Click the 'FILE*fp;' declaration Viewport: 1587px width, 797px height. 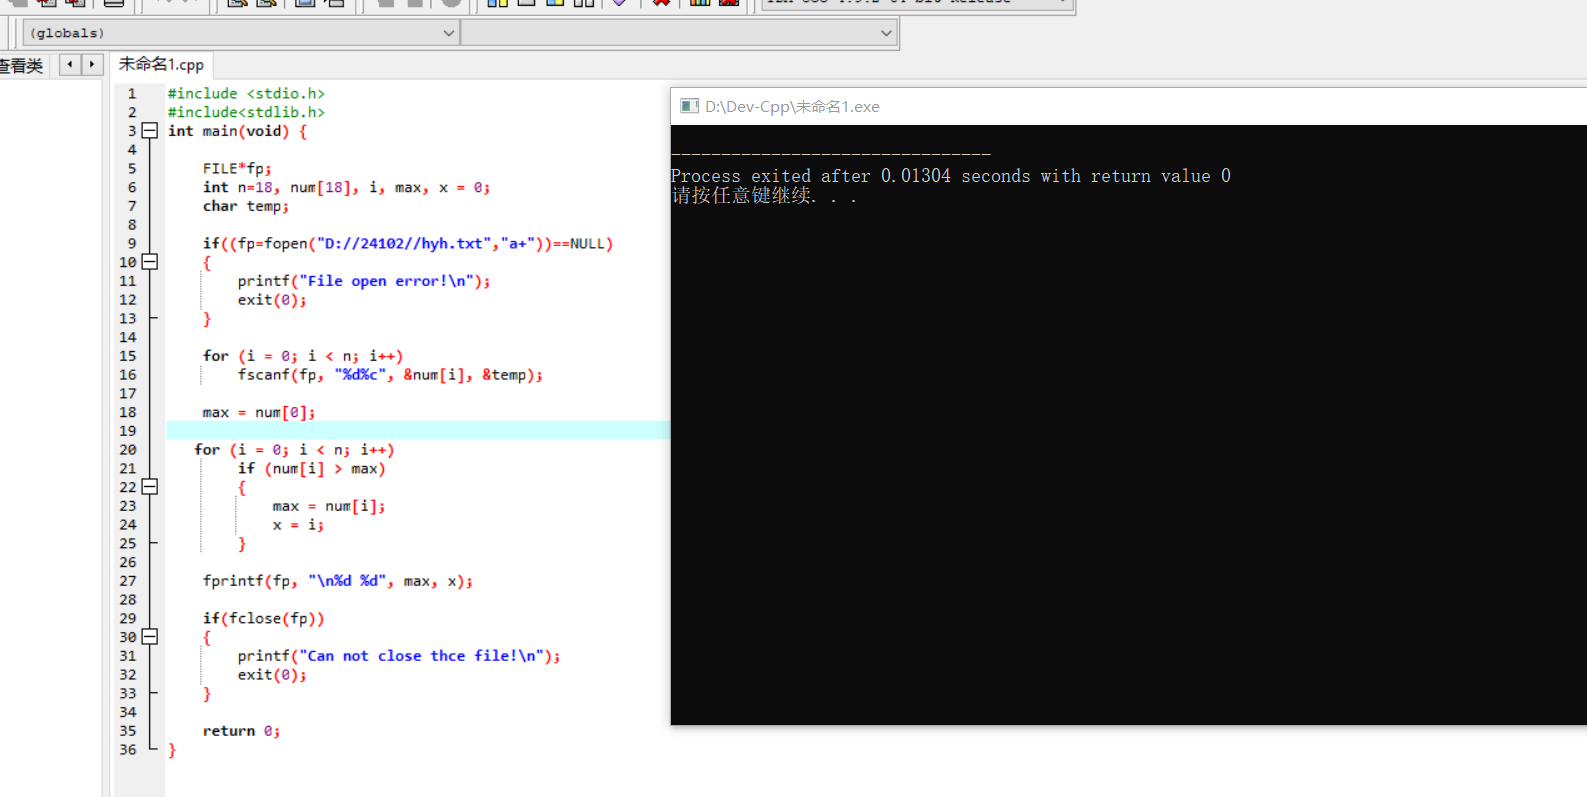tap(237, 168)
